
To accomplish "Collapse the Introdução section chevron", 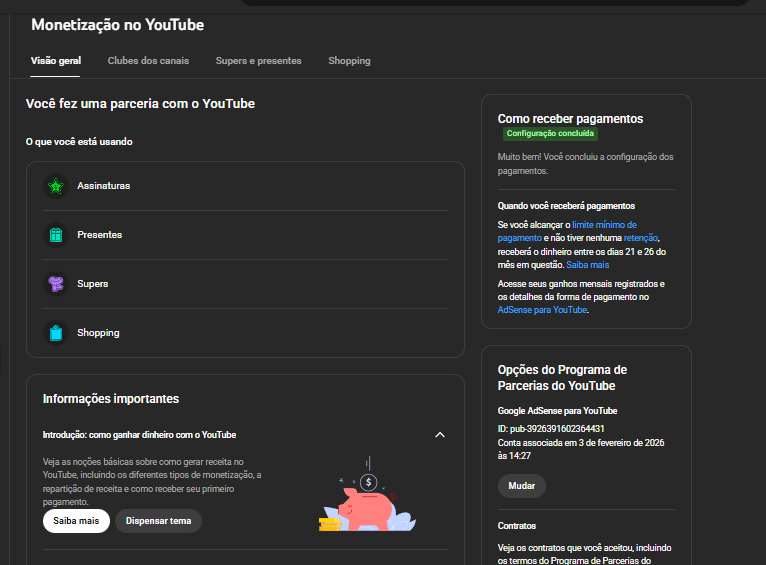I will (439, 435).
